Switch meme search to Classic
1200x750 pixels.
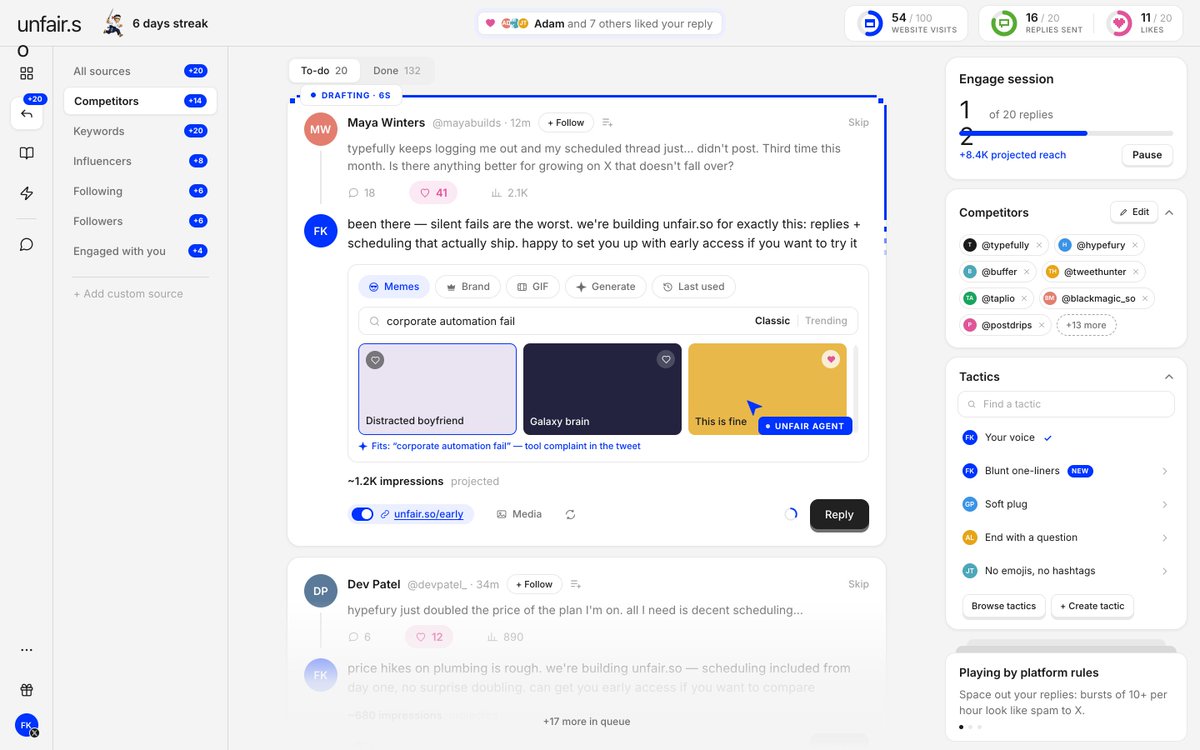pyautogui.click(x=772, y=321)
